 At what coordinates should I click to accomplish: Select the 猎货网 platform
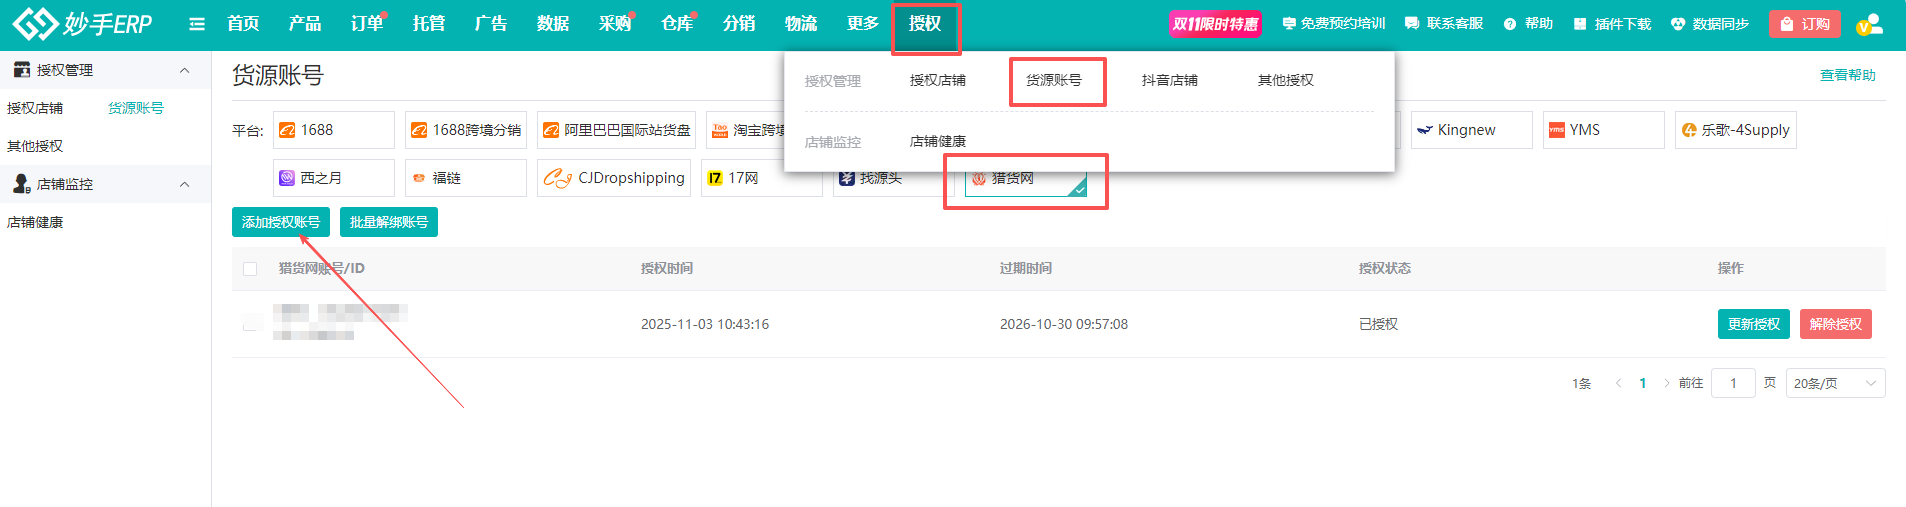[x=1026, y=178]
